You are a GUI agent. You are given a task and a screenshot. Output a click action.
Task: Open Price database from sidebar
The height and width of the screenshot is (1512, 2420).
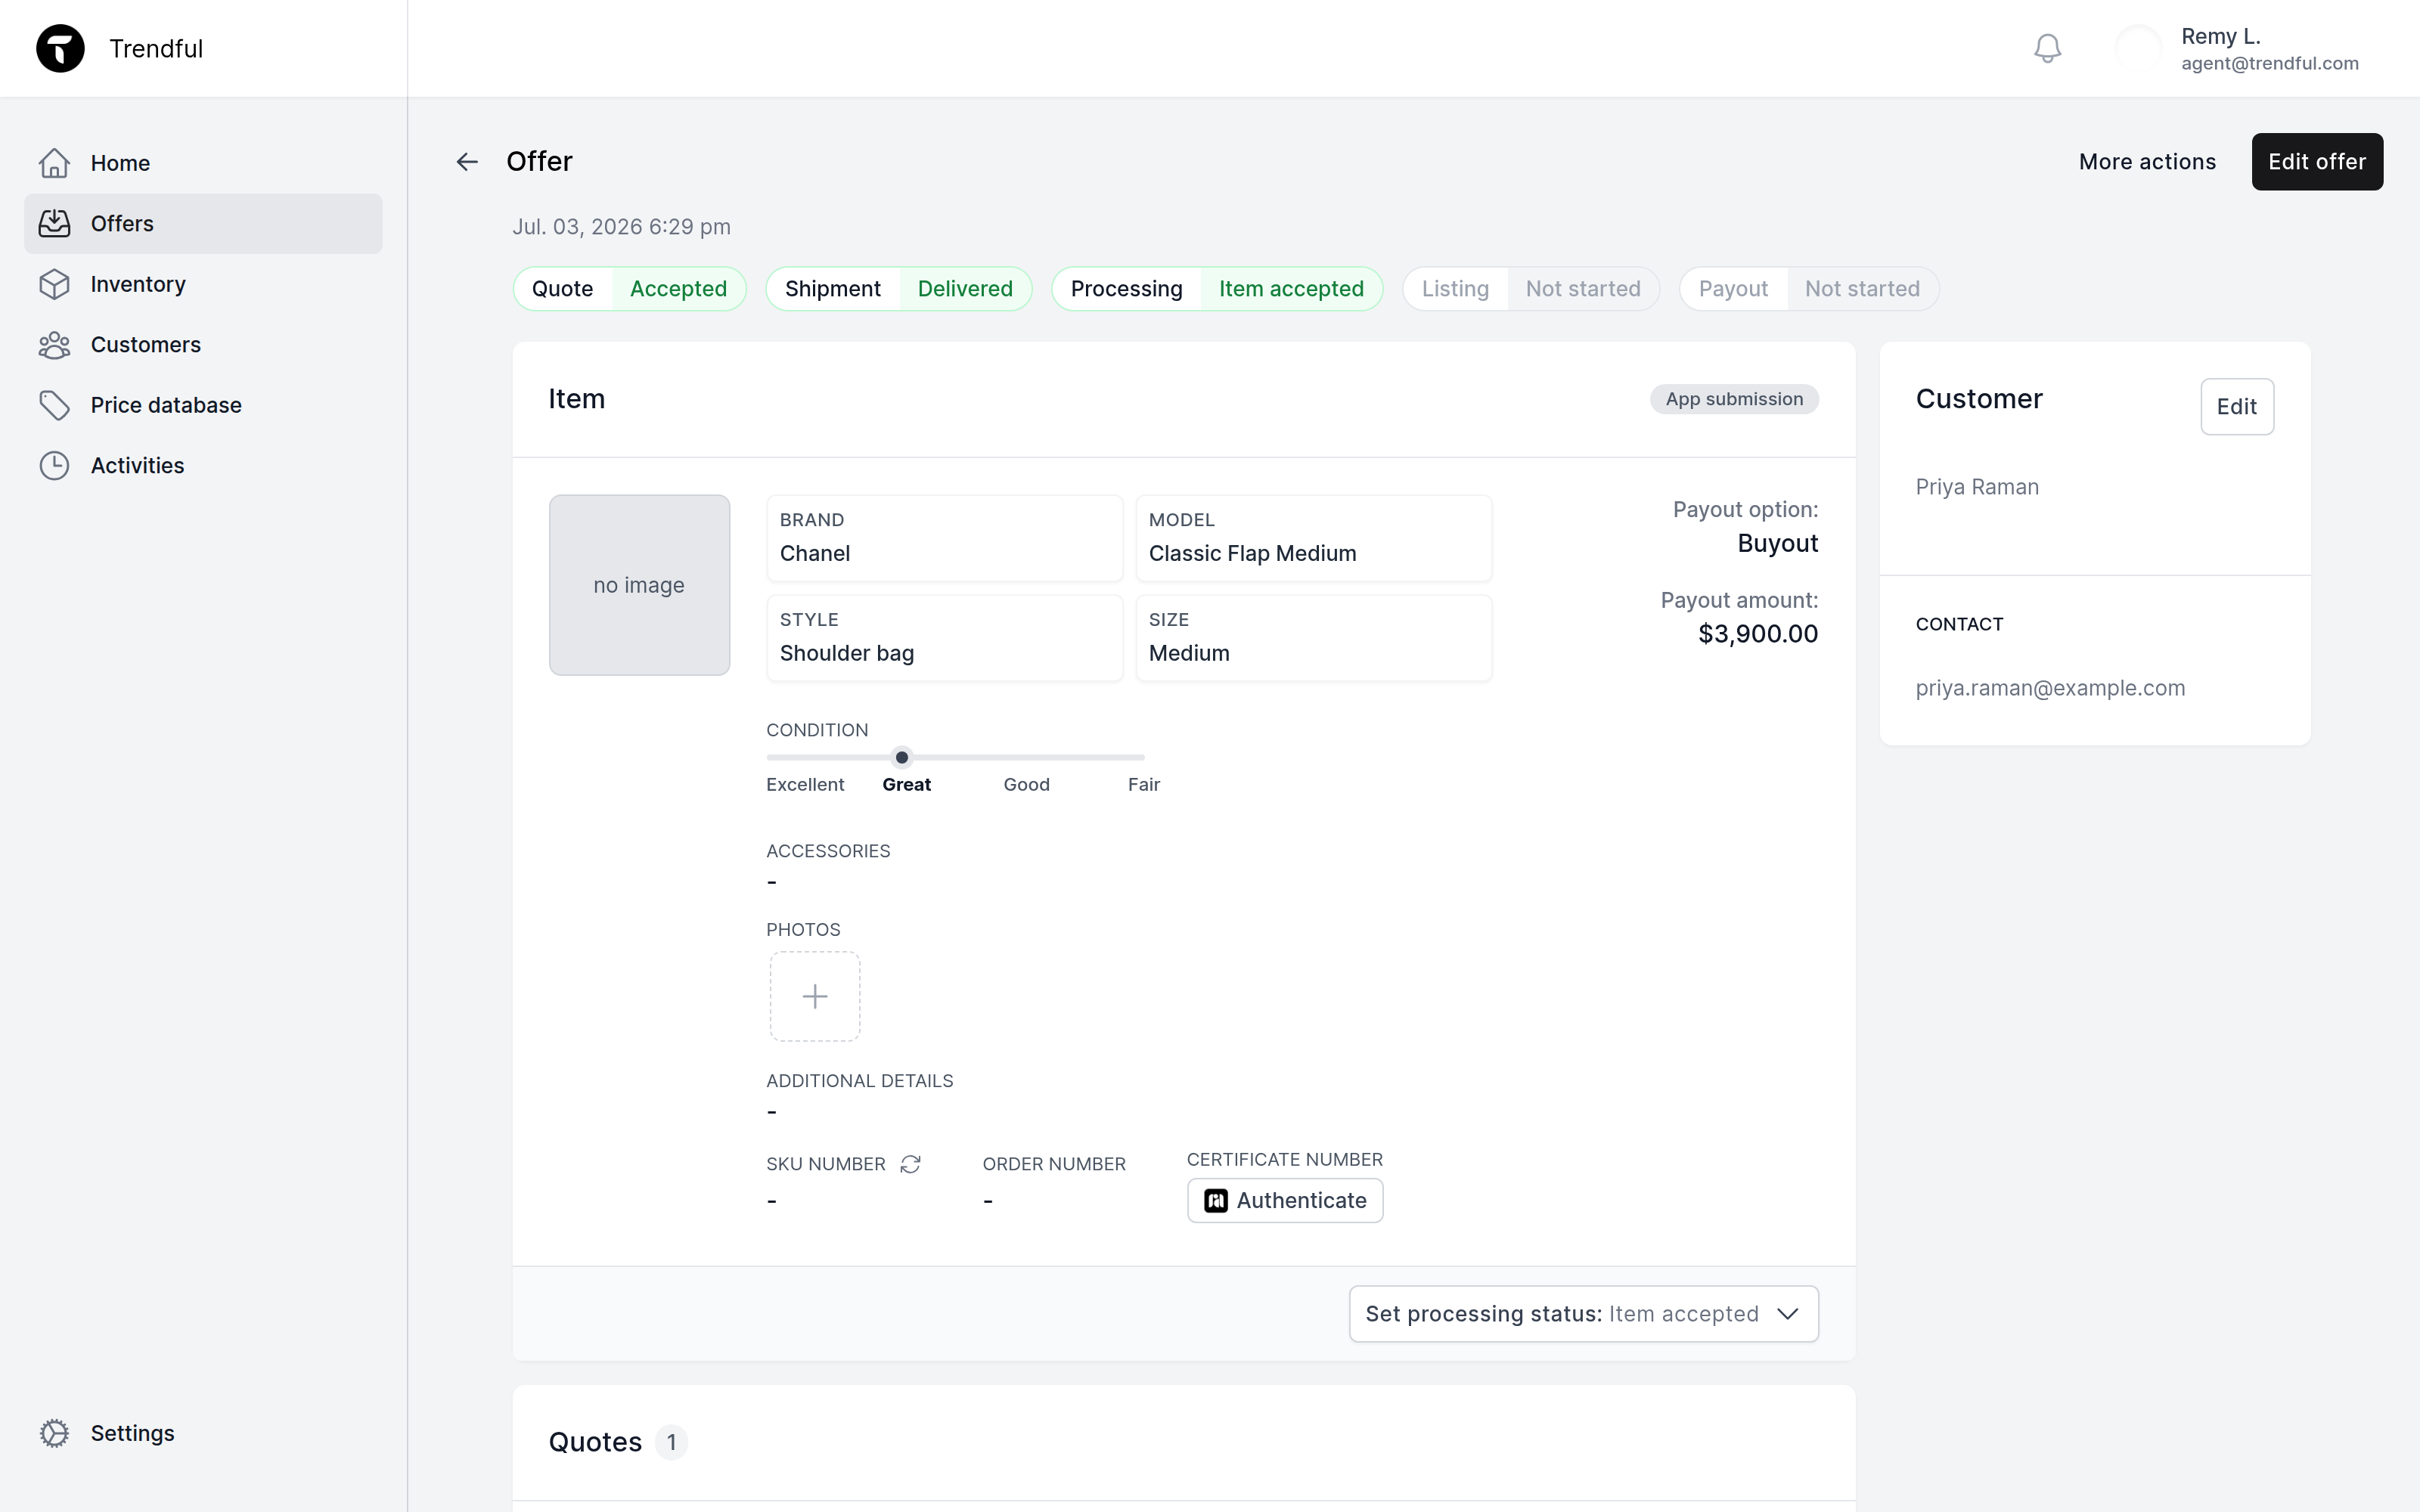click(x=203, y=405)
